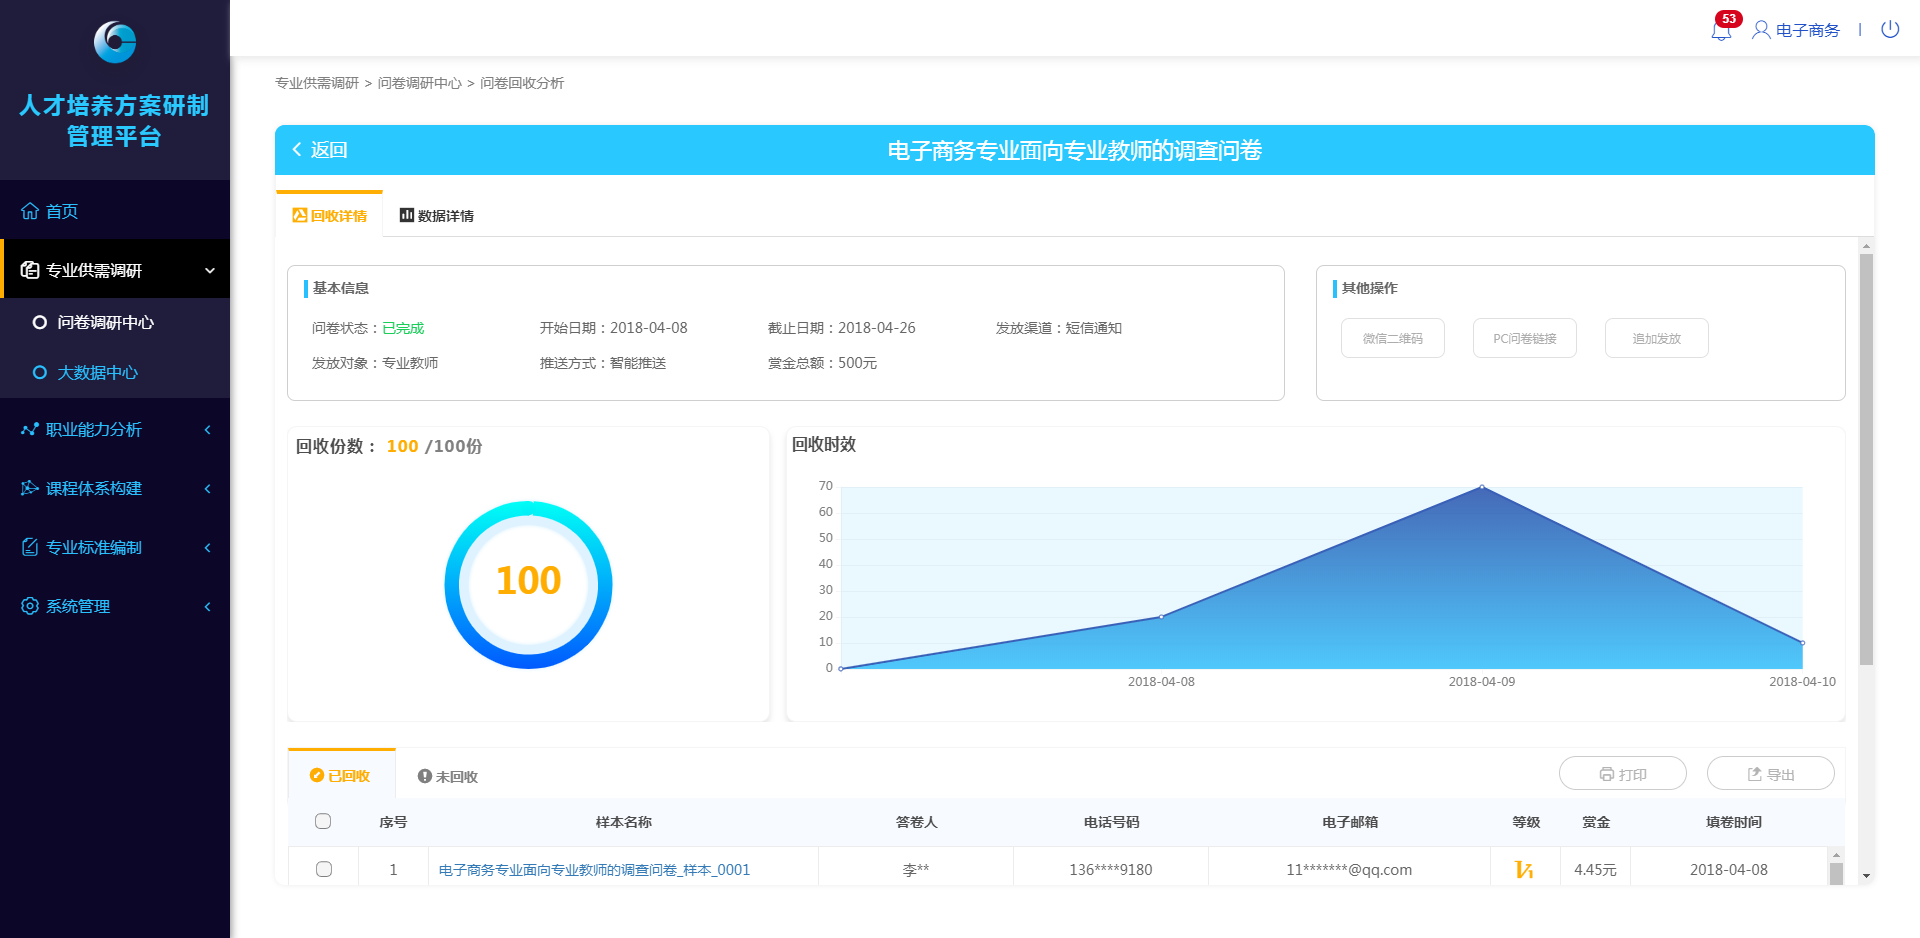Viewport: 1920px width, 938px height.
Task: Open the 电子商务 user profile
Action: click(1796, 30)
